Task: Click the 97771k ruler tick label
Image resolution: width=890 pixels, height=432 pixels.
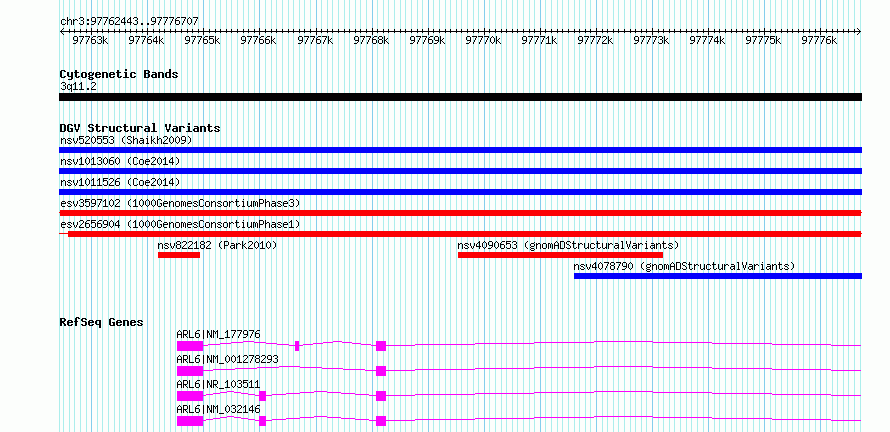Action: click(x=539, y=40)
